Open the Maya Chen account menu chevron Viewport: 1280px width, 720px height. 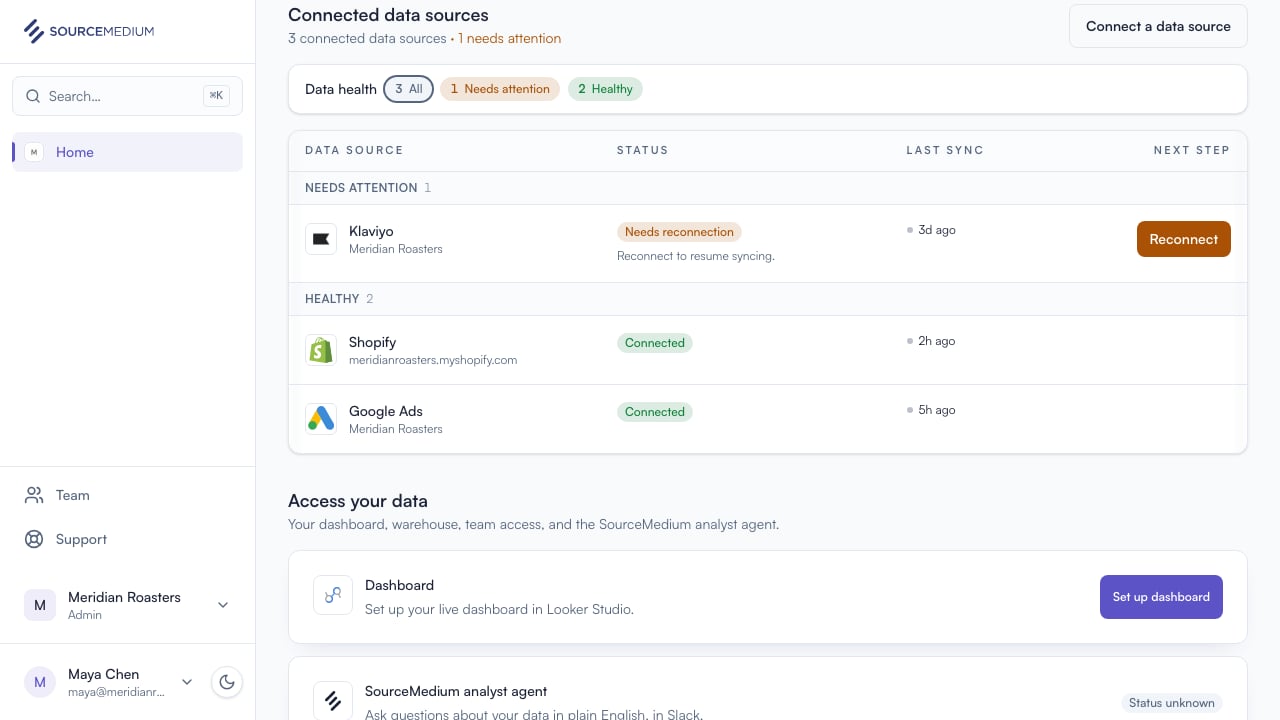[187, 682]
